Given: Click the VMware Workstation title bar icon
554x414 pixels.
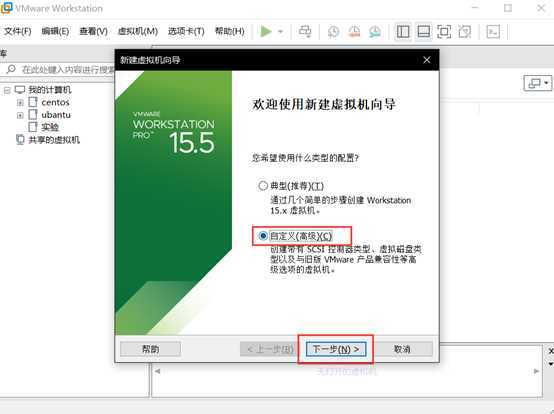Looking at the screenshot, I should coord(6,8).
